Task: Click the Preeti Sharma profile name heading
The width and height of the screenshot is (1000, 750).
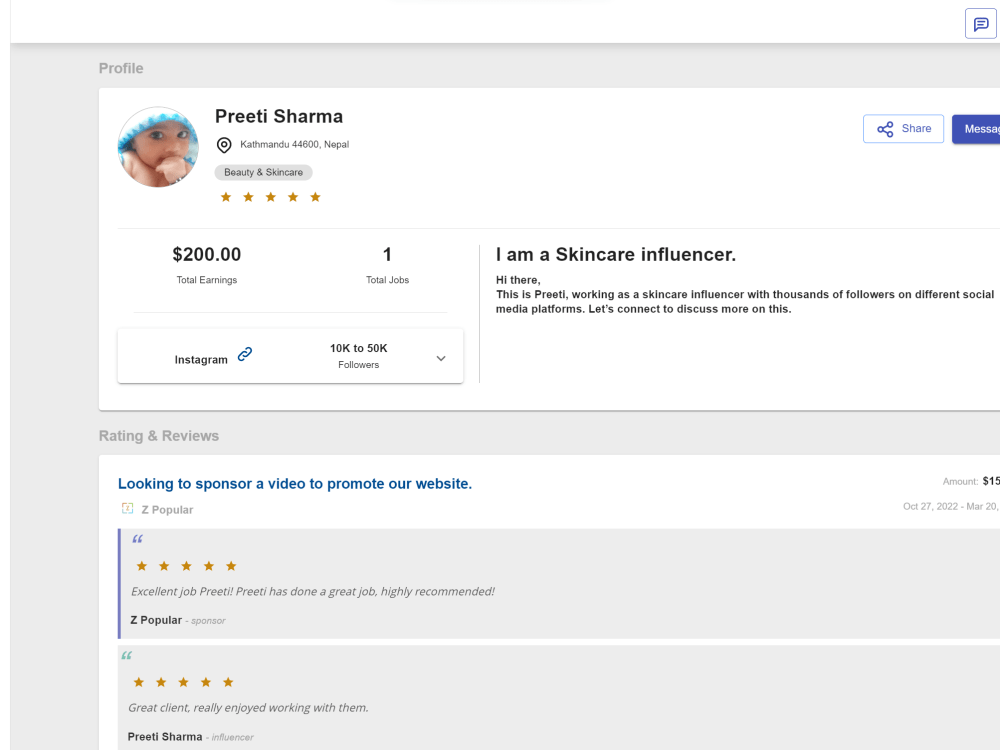Action: pyautogui.click(x=279, y=116)
